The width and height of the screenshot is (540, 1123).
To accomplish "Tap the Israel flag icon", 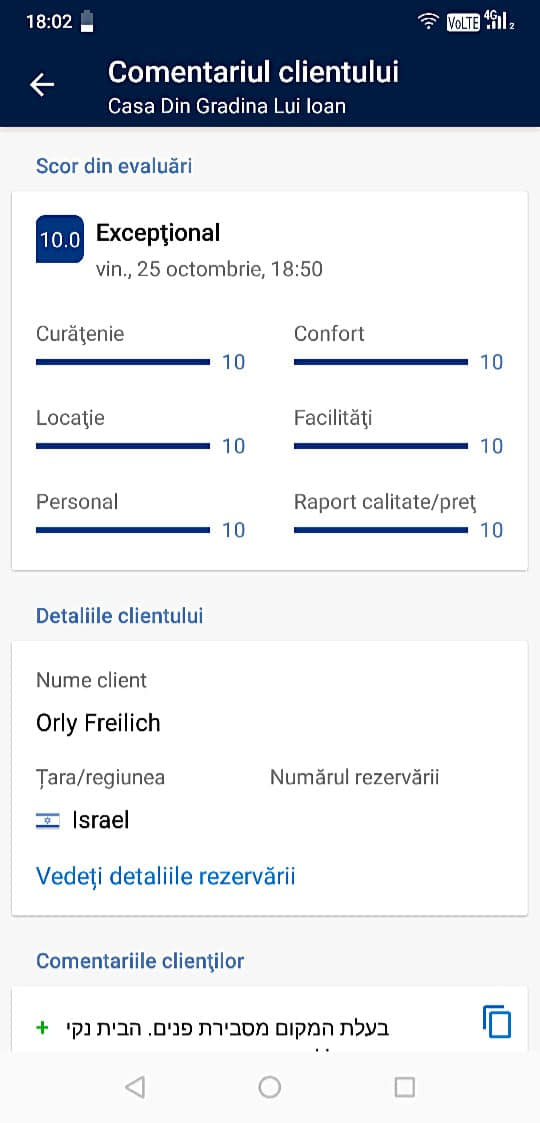I will coord(48,821).
